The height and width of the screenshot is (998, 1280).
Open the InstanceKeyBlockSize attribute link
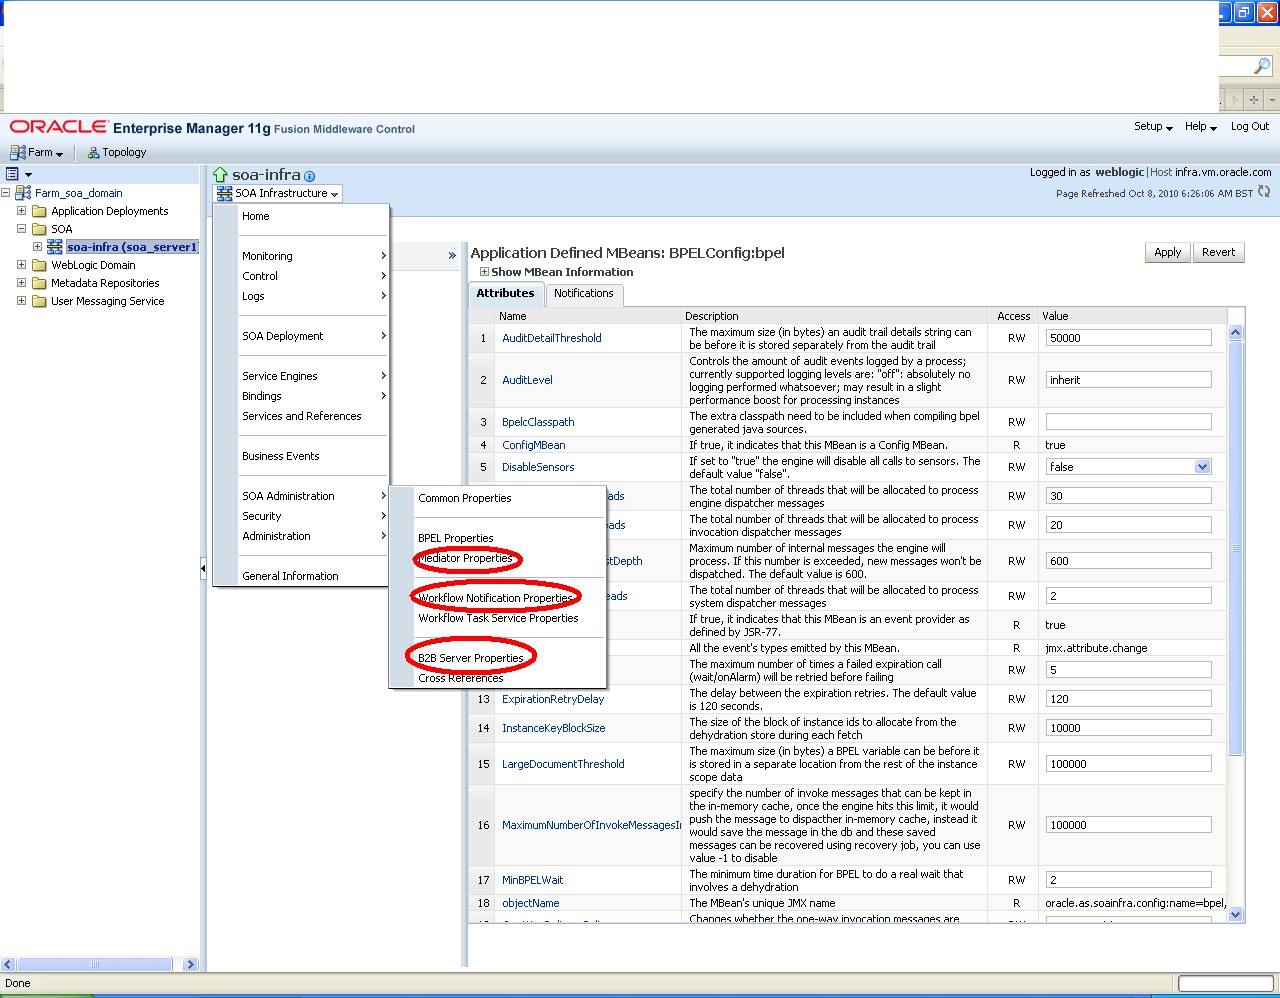pyautogui.click(x=553, y=728)
